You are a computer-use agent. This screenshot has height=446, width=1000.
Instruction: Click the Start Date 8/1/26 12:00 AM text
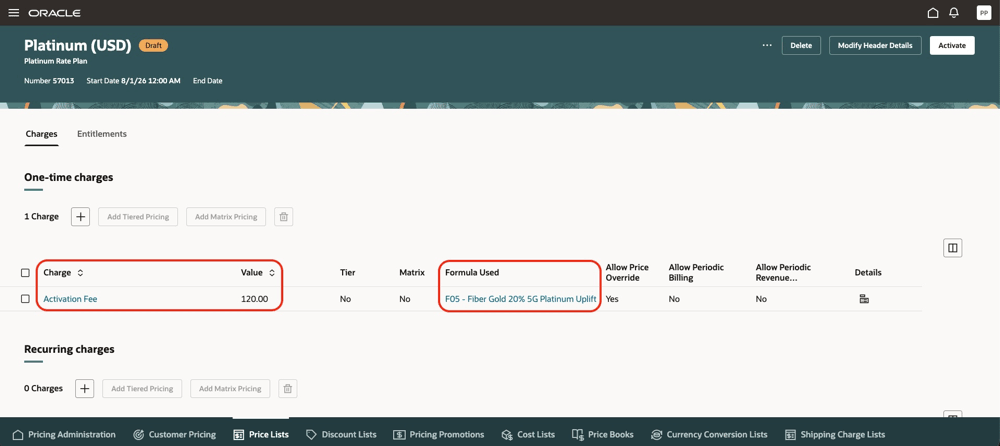coord(133,81)
